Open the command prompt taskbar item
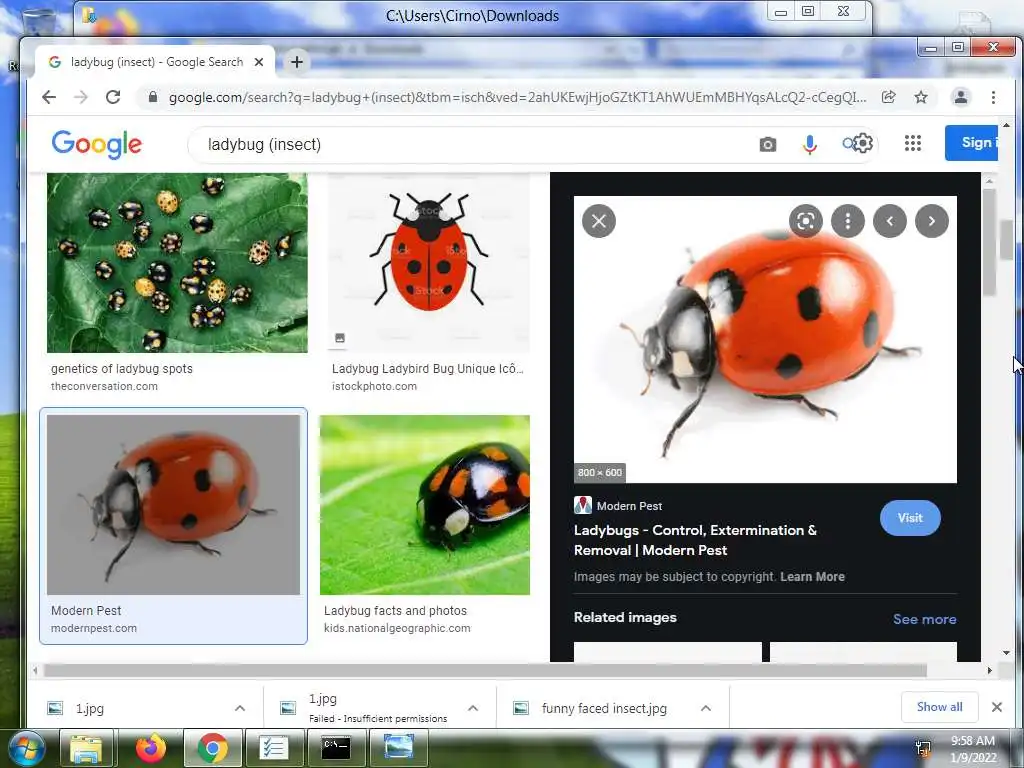This screenshot has height=768, width=1024. tap(336, 748)
